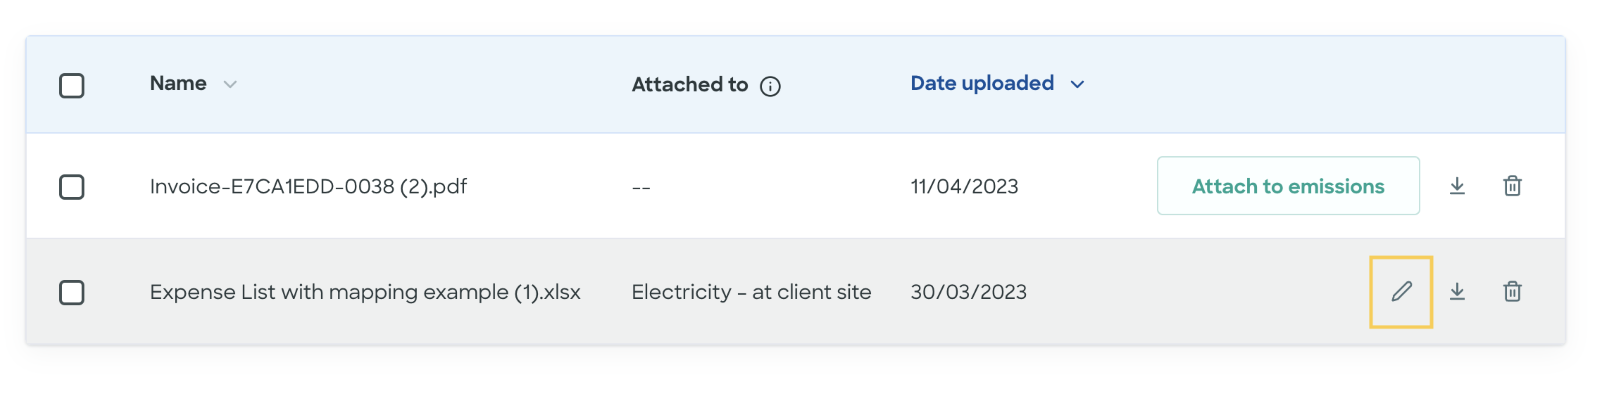Open Expense List with mapping example file
The width and height of the screenshot is (1600, 394).
[x=365, y=292]
